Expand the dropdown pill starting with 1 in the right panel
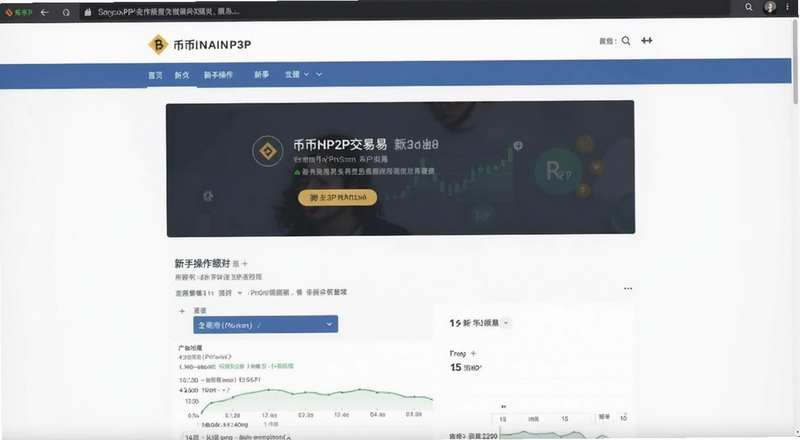The width and height of the screenshot is (800, 440). coord(481,323)
